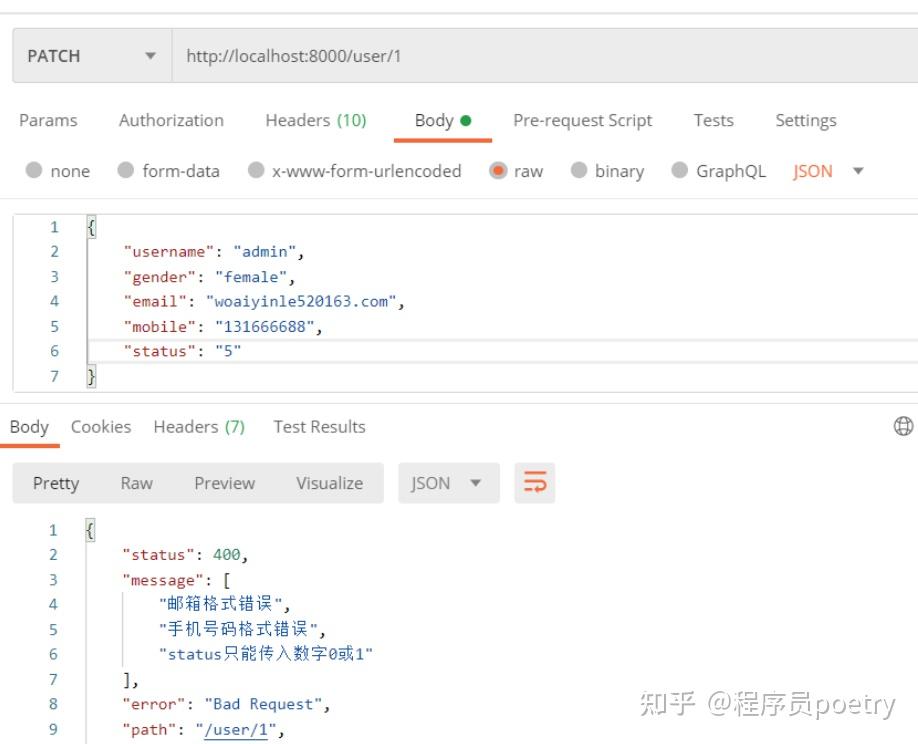The width and height of the screenshot is (918, 744).
Task: Select the binary body radio button
Action: (578, 170)
